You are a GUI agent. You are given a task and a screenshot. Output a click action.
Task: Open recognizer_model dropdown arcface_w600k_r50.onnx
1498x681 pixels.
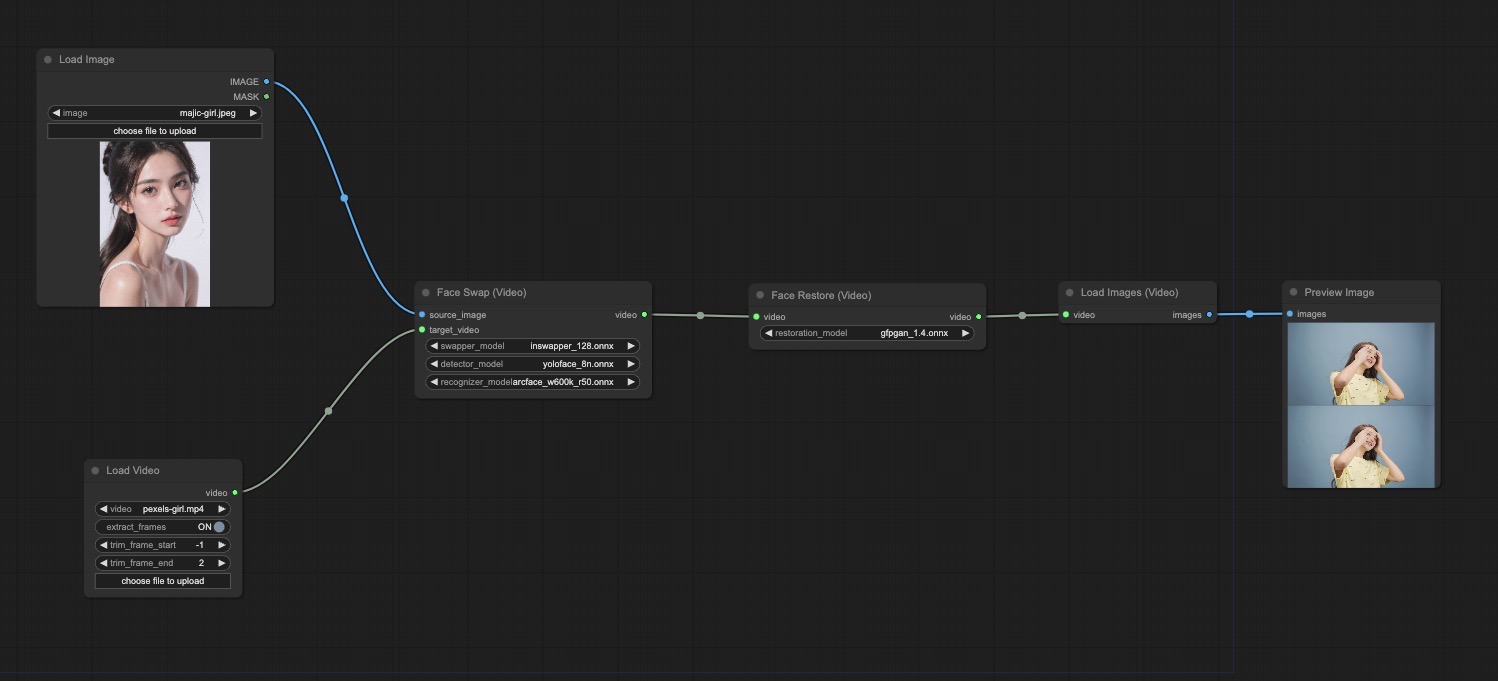tap(533, 382)
